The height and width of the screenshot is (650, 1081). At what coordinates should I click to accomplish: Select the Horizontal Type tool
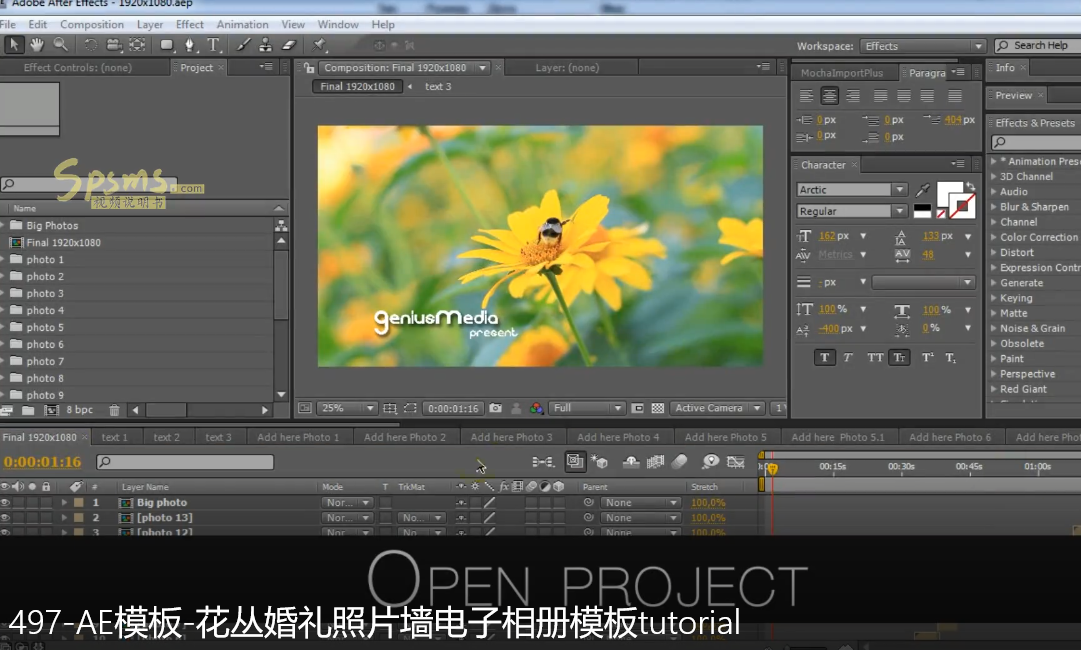click(x=213, y=45)
